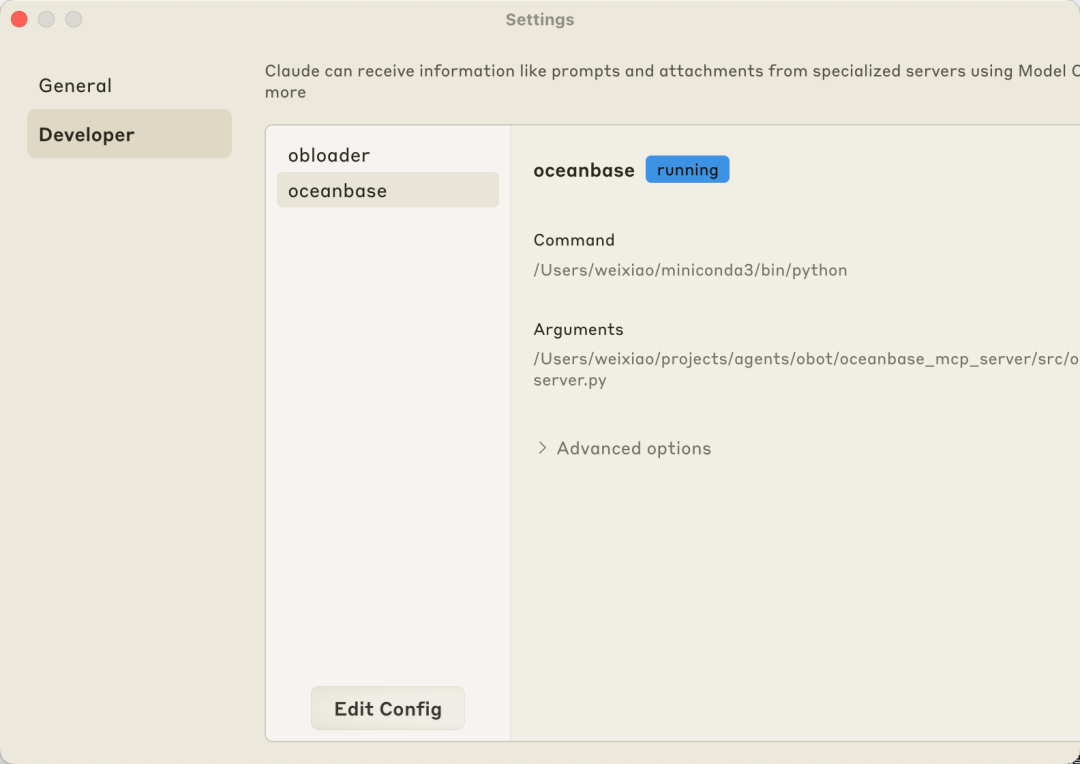Click the server.py text under Arguments
The image size is (1080, 764).
coord(569,380)
